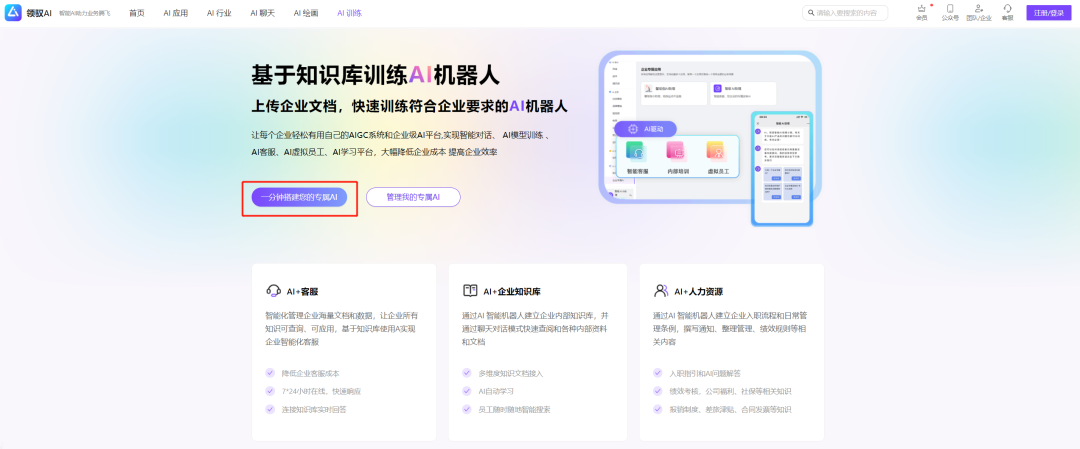Focus the 请输入要搜索的内容 search field
The height and width of the screenshot is (449, 1080).
click(x=845, y=13)
